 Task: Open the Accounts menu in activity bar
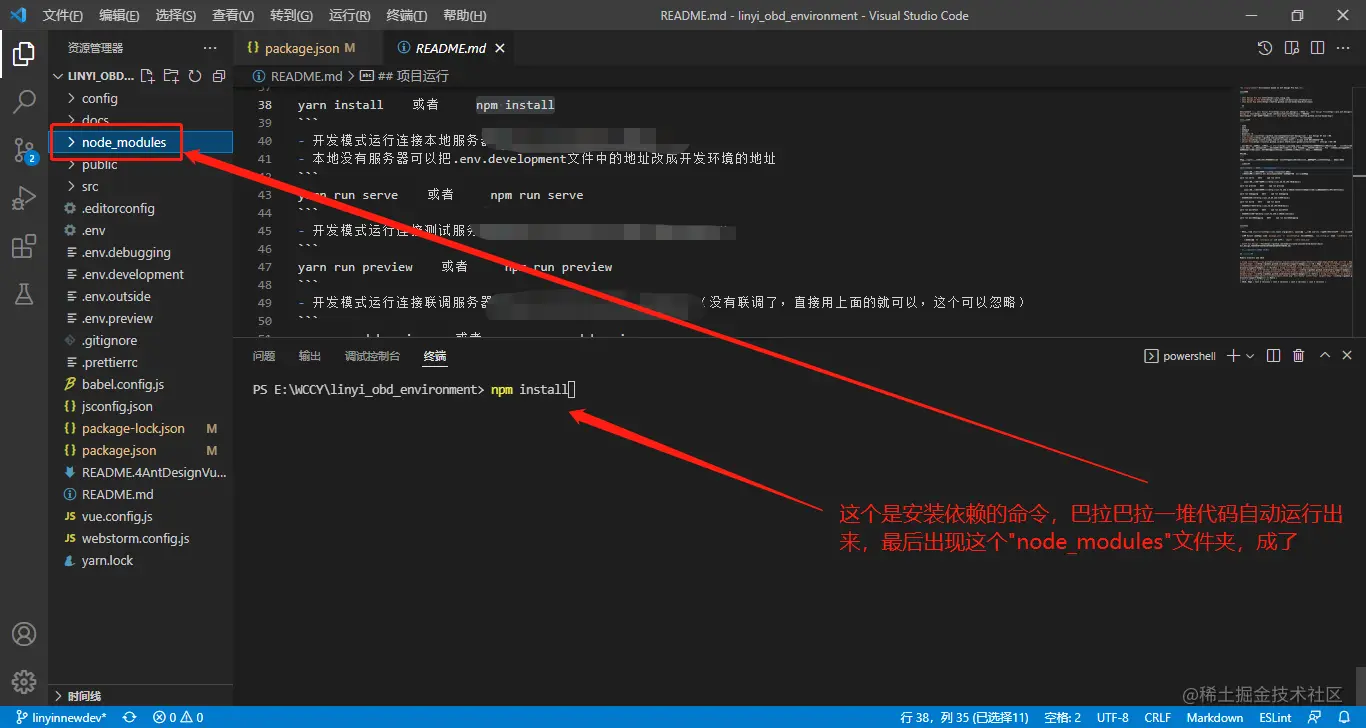tap(24, 634)
